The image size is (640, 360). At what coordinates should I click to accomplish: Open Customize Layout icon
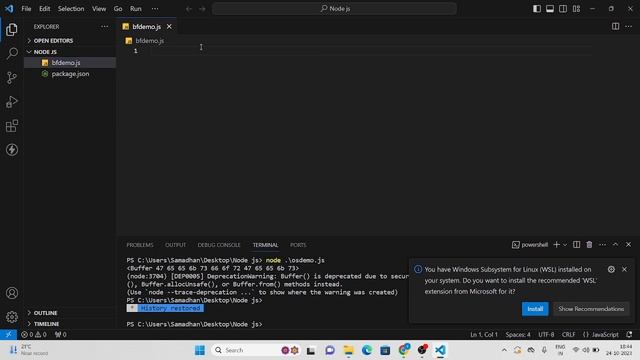pyautogui.click(x=576, y=9)
